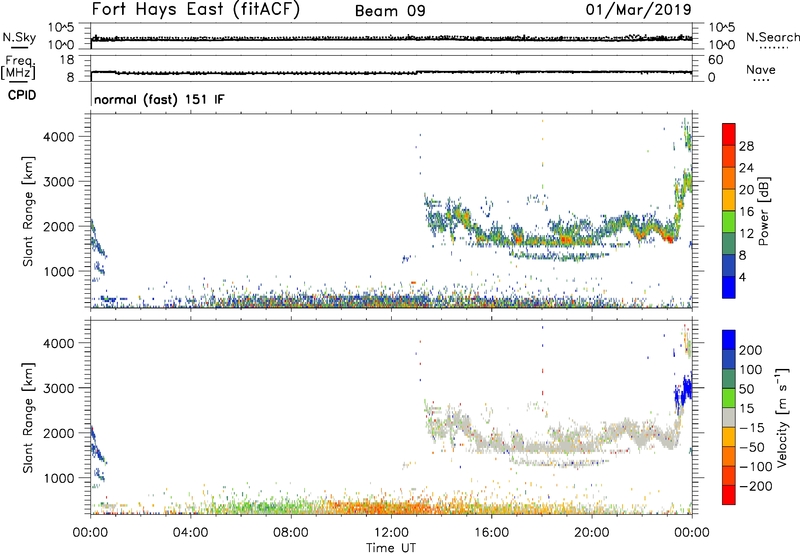Click the N.Sky noise trace line in top panel
Viewport: 800px width, 554px height.
pos(391,38)
